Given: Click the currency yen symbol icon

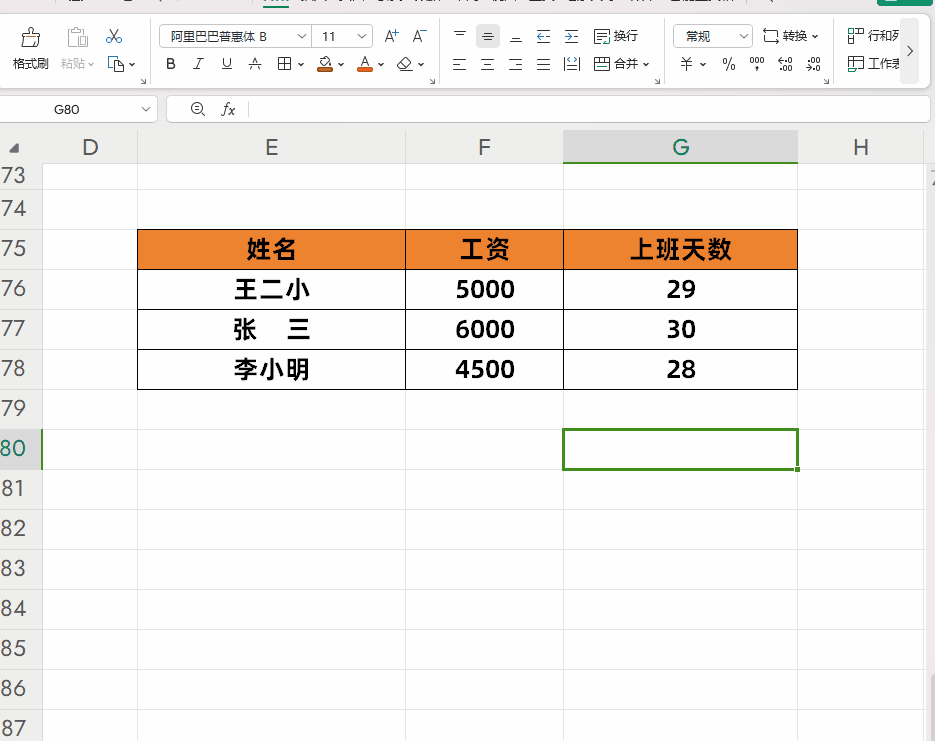Looking at the screenshot, I should 687,64.
